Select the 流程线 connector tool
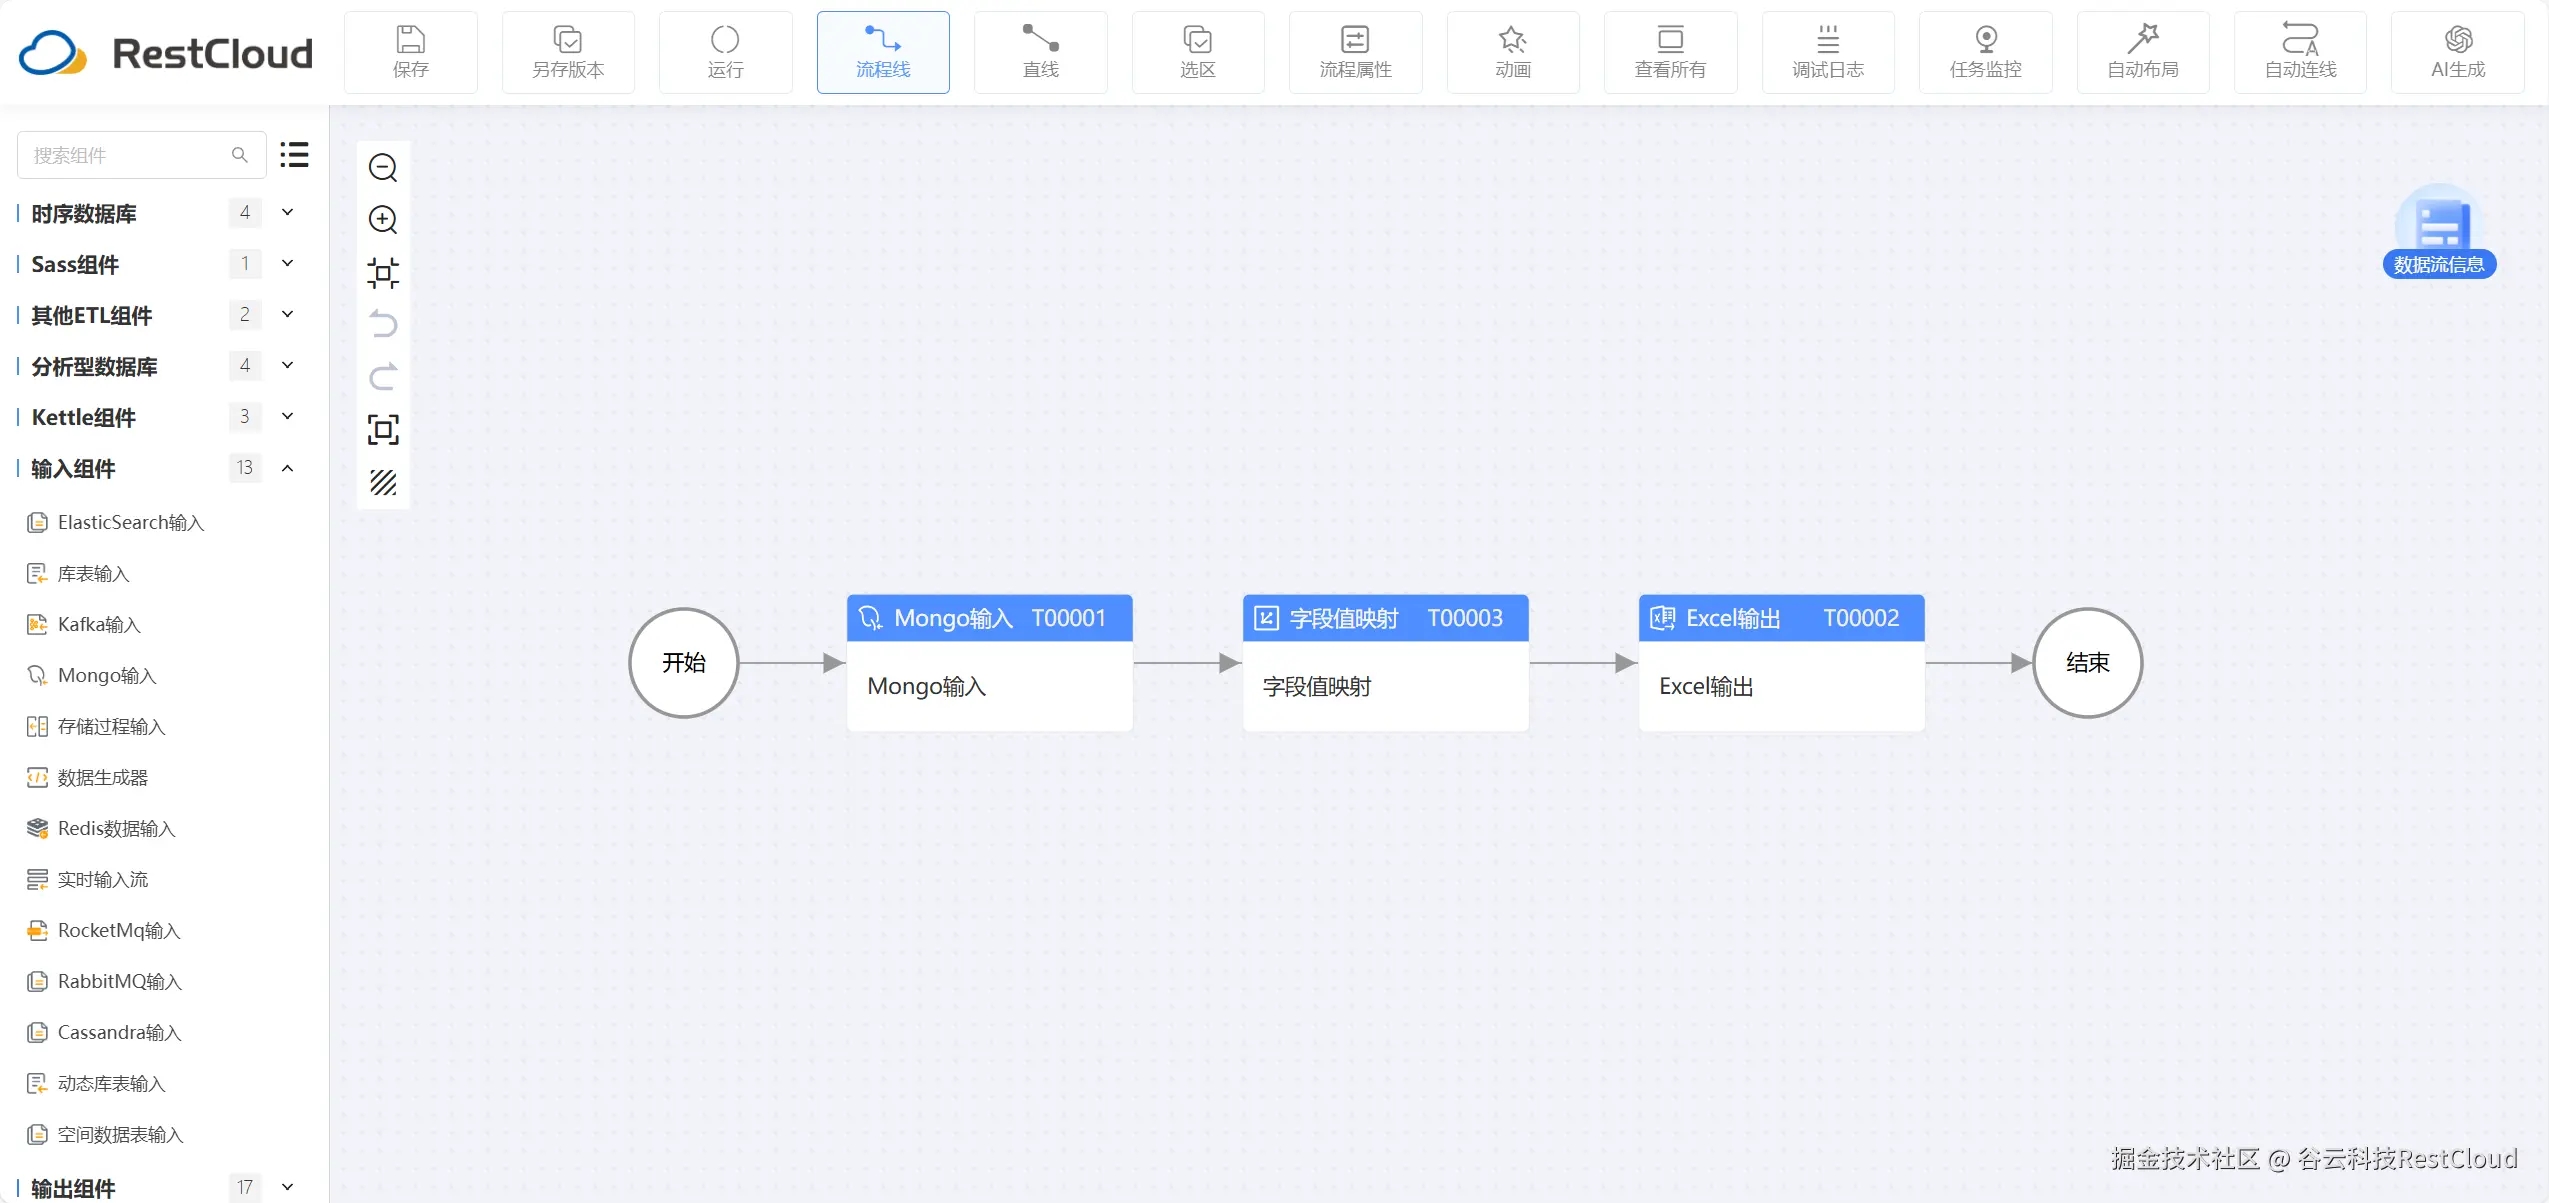 pyautogui.click(x=883, y=53)
